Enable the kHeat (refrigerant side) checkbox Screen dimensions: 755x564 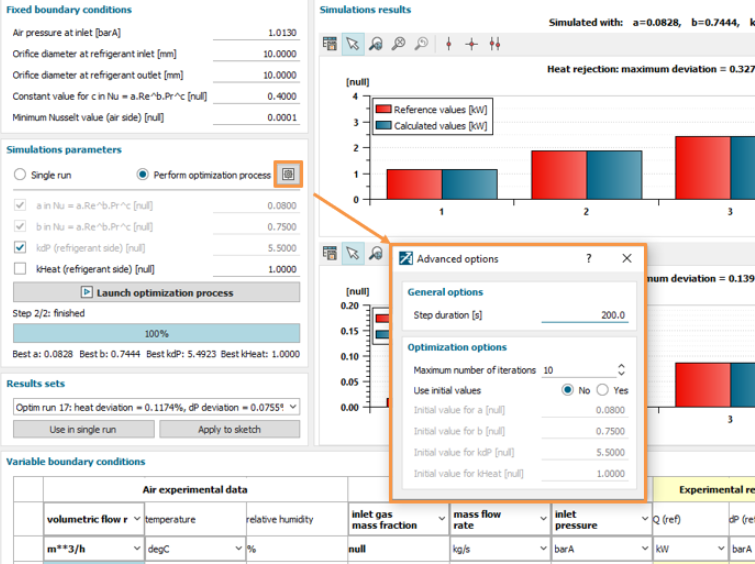pos(20,269)
